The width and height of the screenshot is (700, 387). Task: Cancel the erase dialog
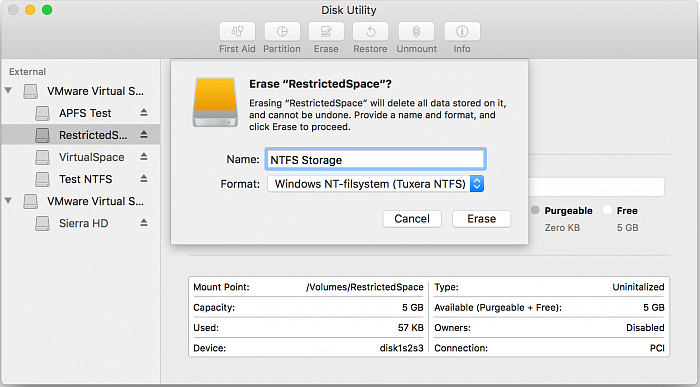point(412,219)
